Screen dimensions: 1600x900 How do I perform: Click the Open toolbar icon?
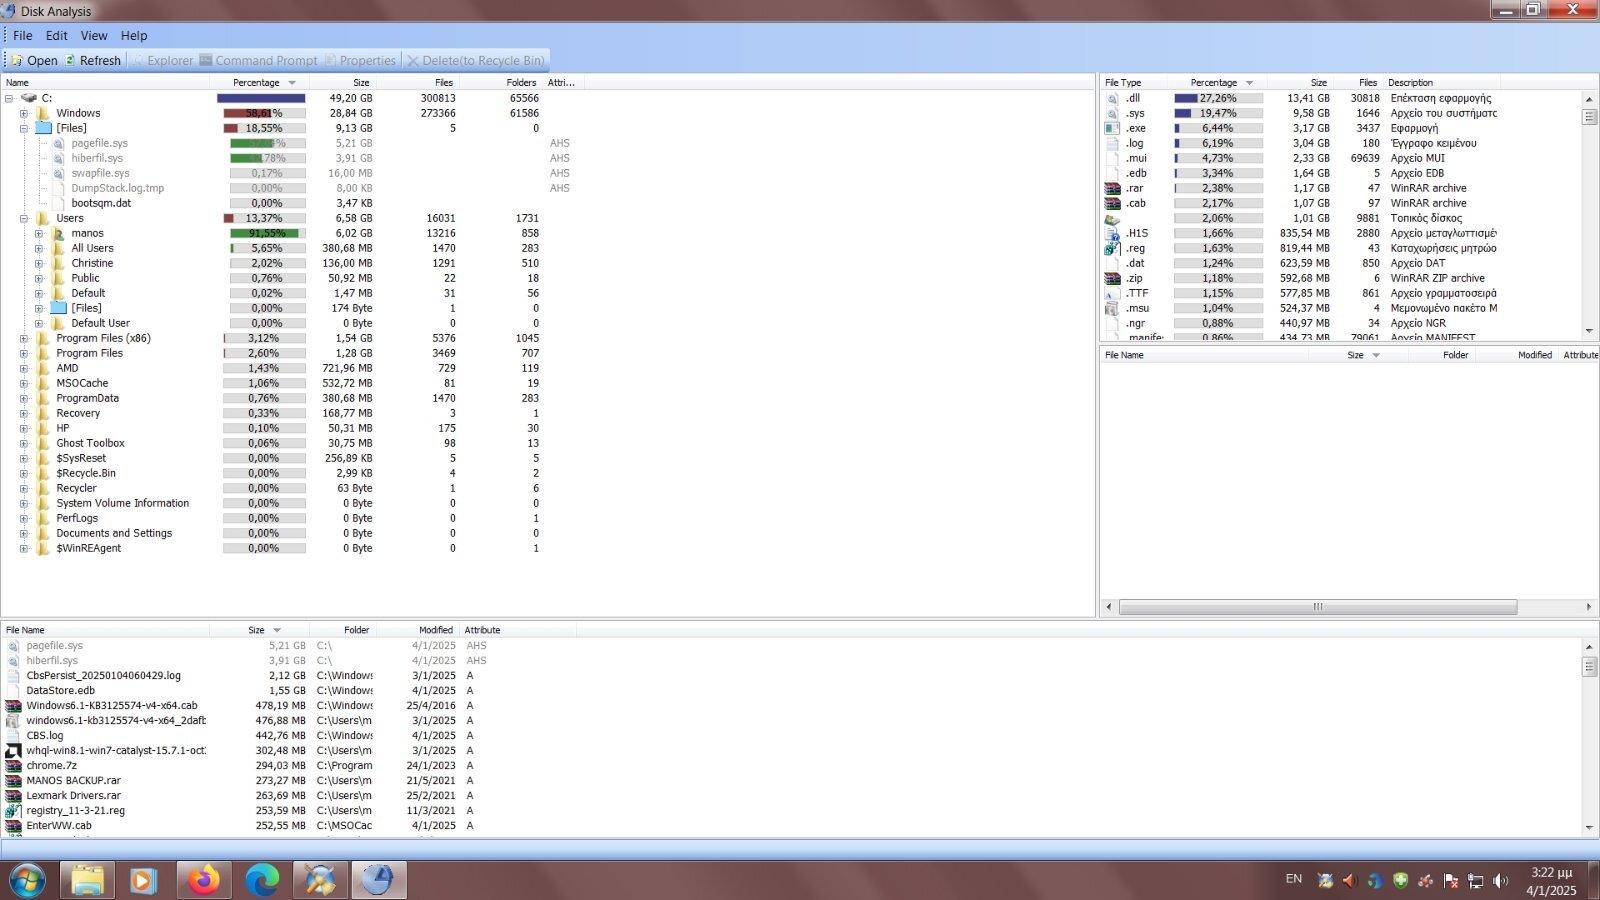17,60
